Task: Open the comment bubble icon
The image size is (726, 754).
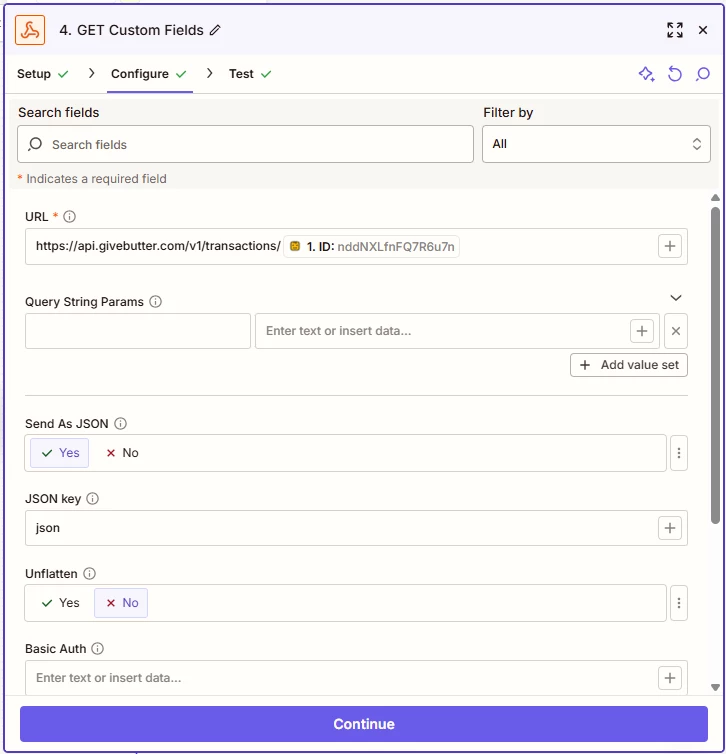Action: point(702,74)
